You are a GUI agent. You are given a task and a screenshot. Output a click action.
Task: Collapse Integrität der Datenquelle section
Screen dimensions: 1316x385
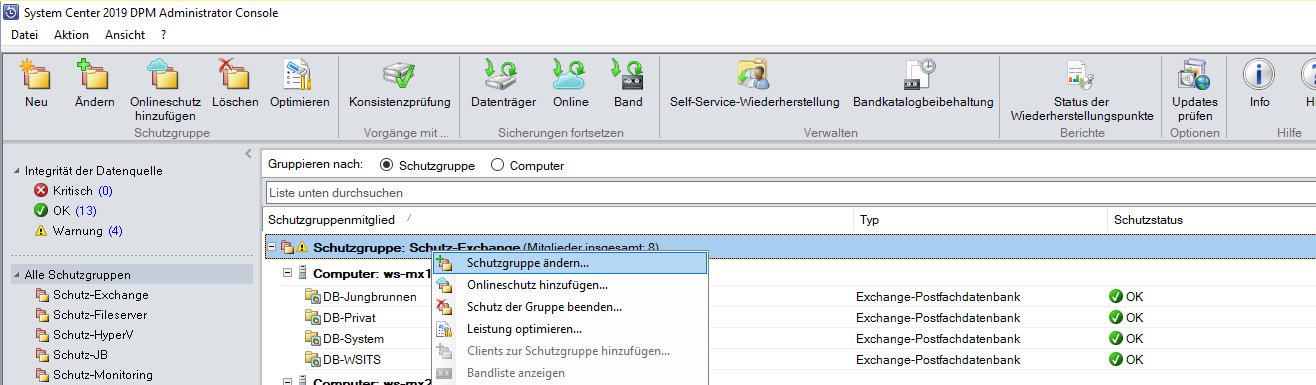click(16, 171)
